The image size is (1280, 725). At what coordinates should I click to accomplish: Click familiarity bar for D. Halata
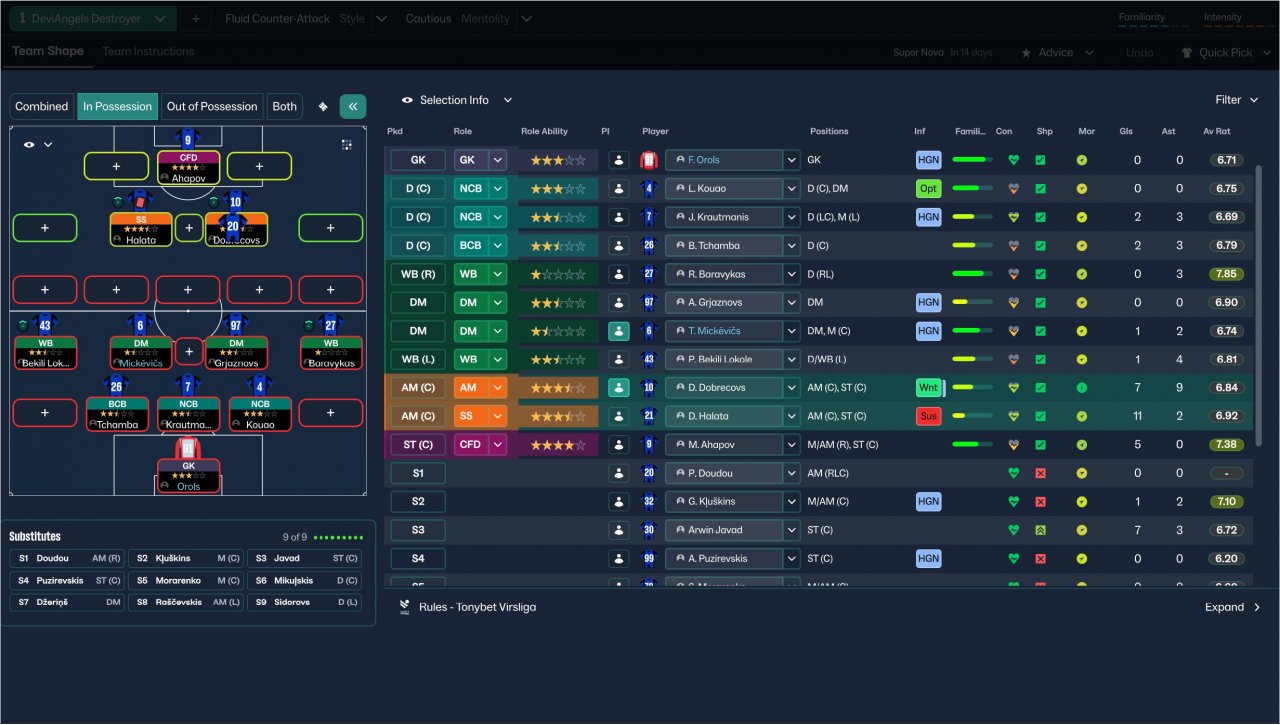coord(972,416)
